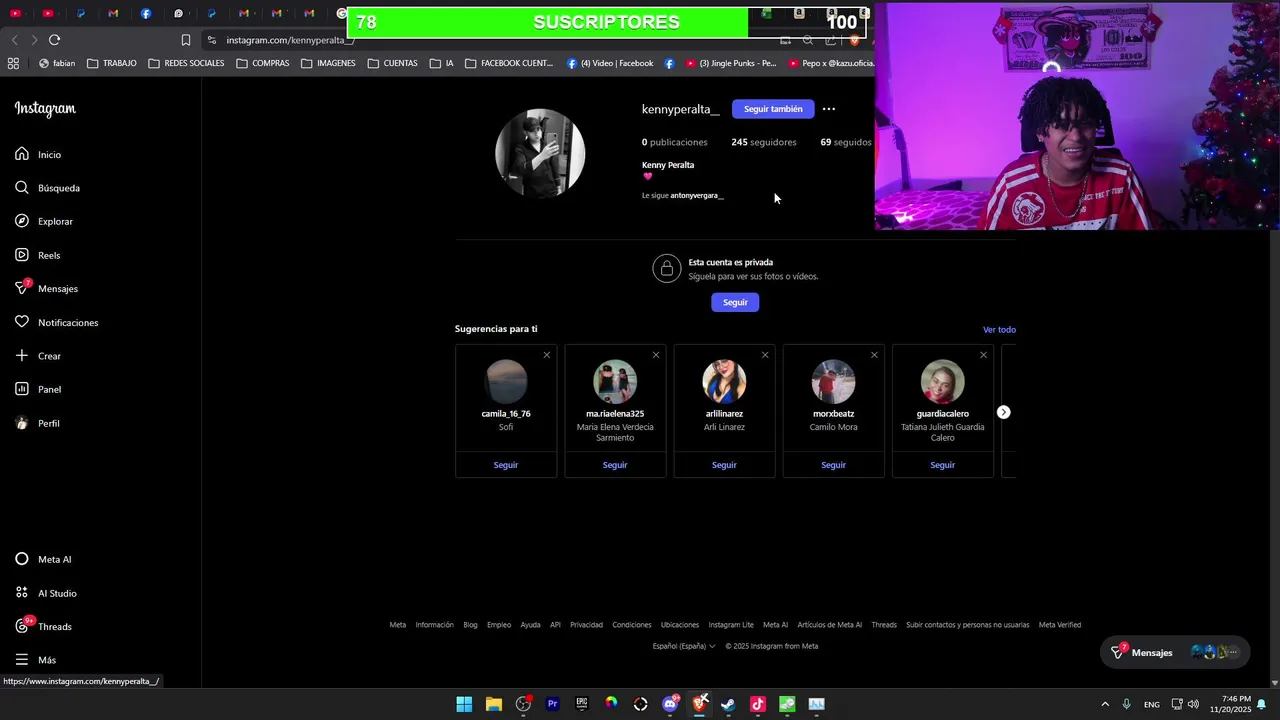
Task: Click the browser address bar URL
Action: coord(290,40)
